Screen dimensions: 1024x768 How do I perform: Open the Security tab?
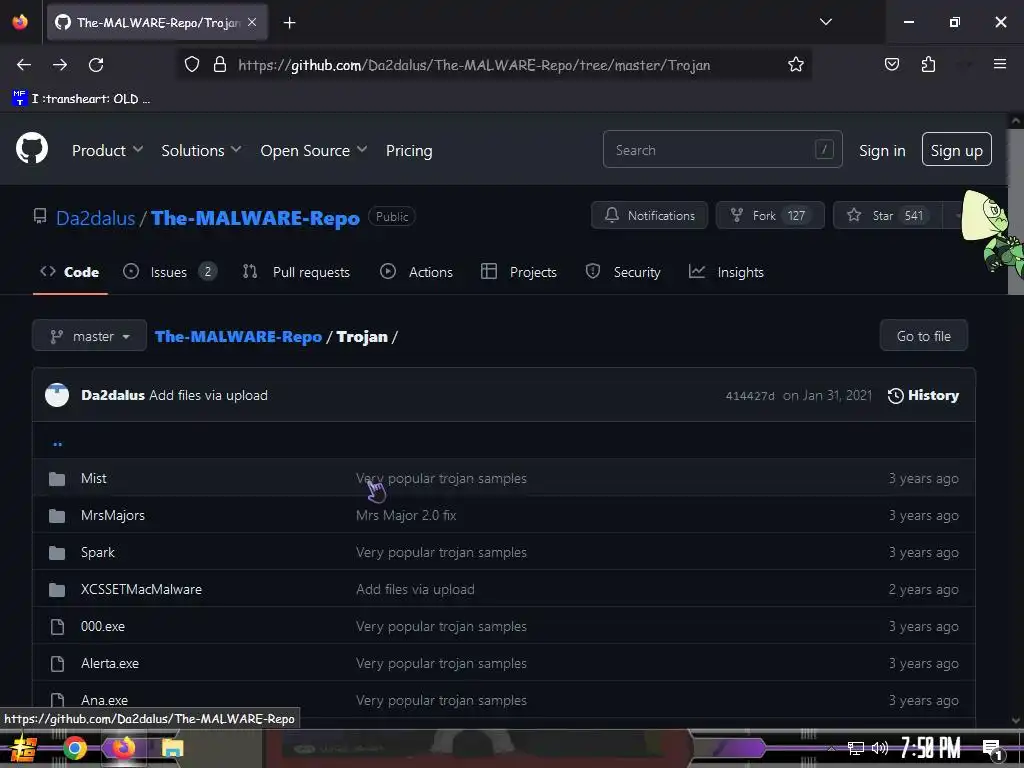[623, 272]
